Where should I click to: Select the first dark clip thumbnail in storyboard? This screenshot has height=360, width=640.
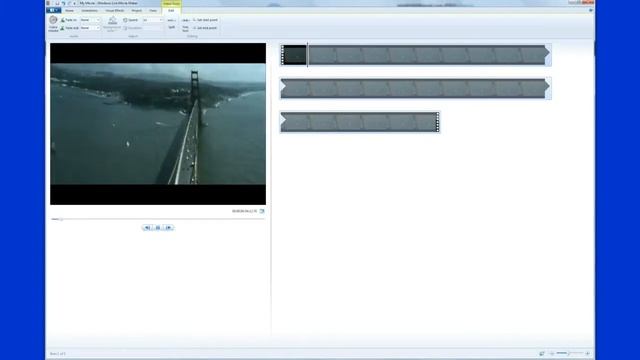point(294,55)
